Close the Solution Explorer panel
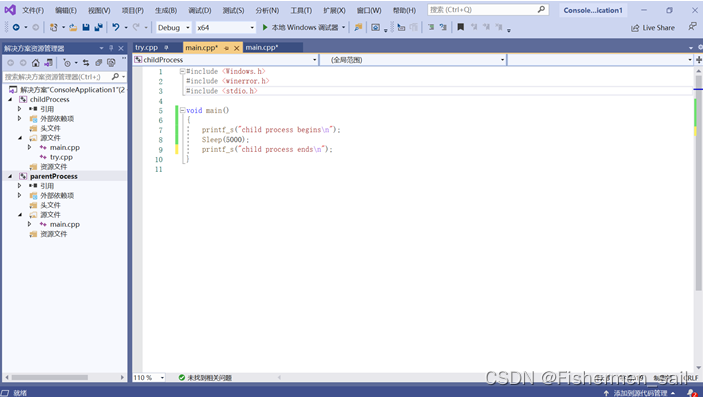The height and width of the screenshot is (397, 703). [121, 48]
